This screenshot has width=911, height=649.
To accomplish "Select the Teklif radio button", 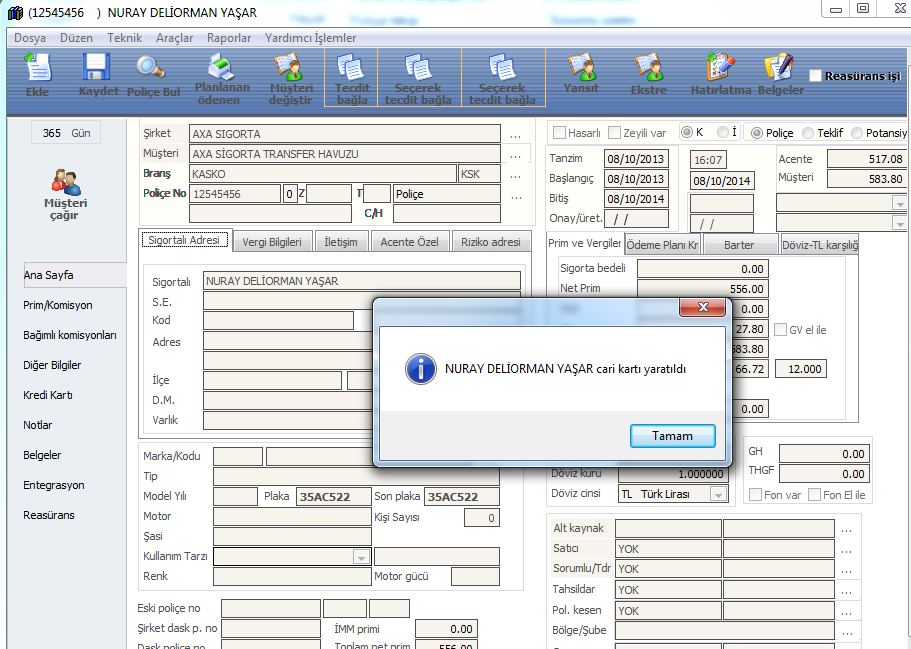I will [808, 133].
